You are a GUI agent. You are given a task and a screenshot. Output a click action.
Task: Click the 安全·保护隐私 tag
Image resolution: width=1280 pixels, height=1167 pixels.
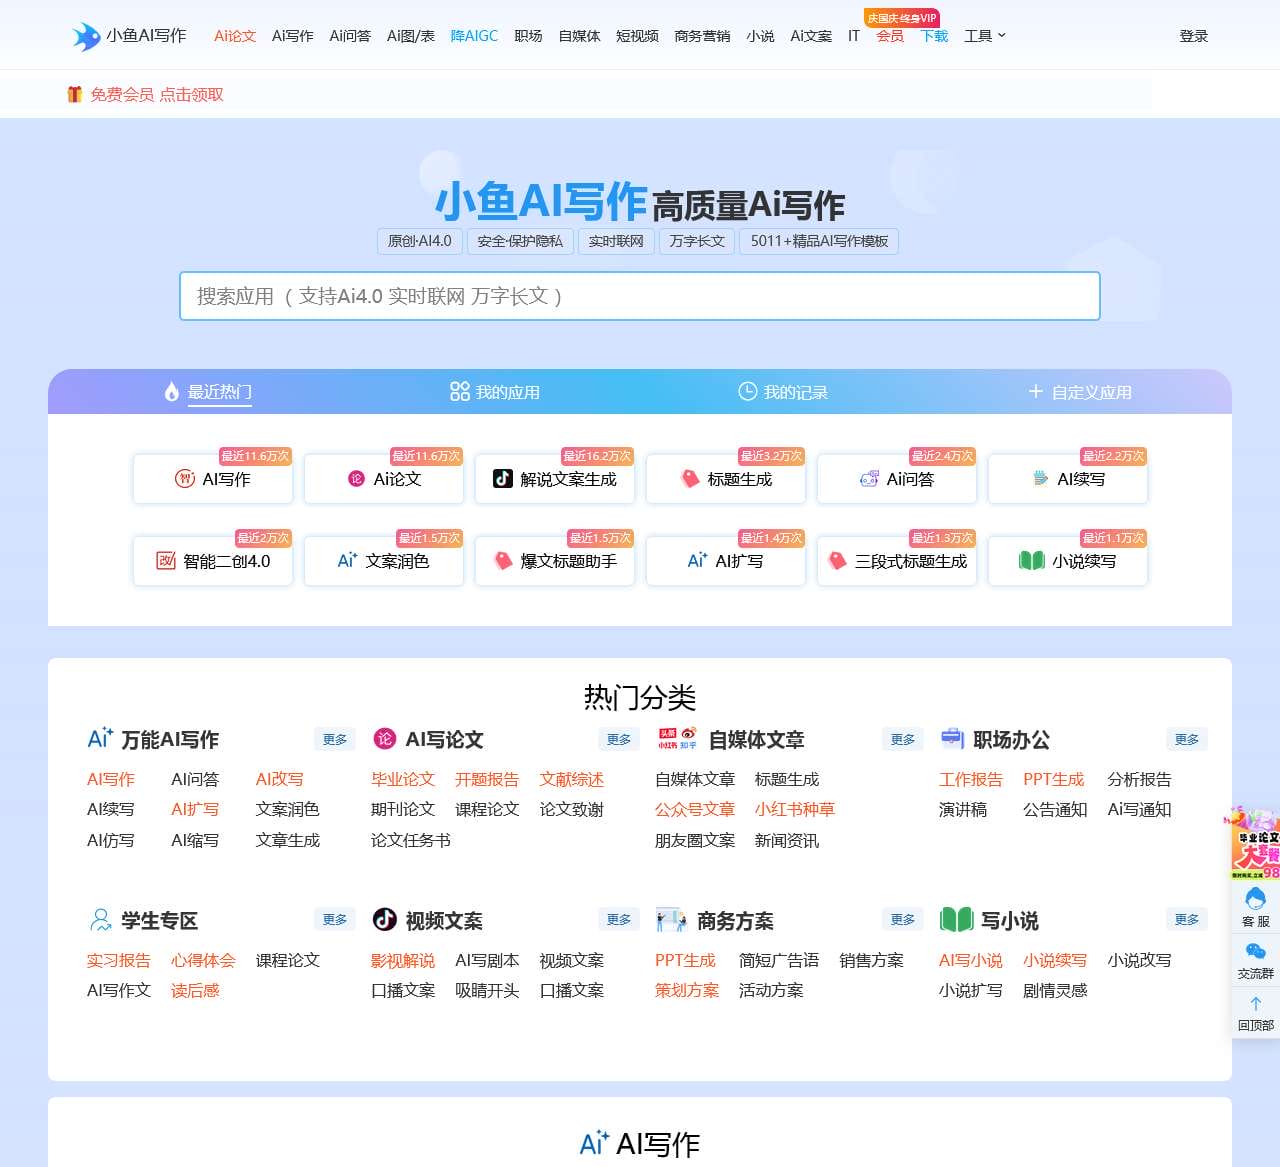coord(520,241)
